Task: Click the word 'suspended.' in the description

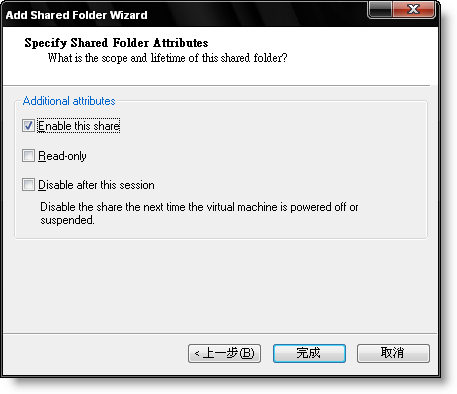Action: pyautogui.click(x=67, y=220)
